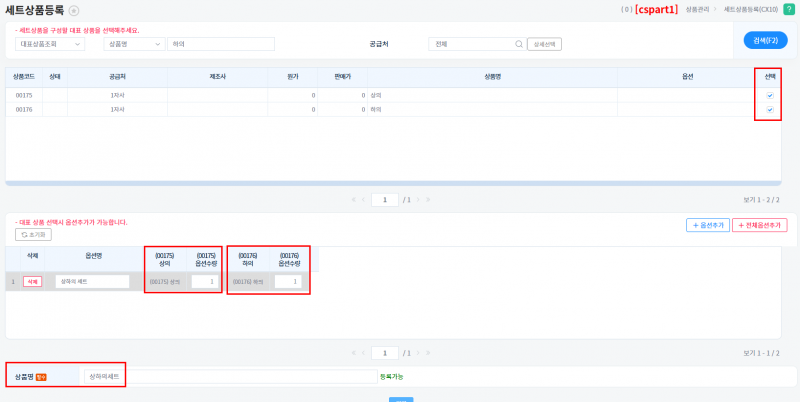Click the 상세선택 button
The width and height of the screenshot is (800, 402).
click(x=544, y=44)
